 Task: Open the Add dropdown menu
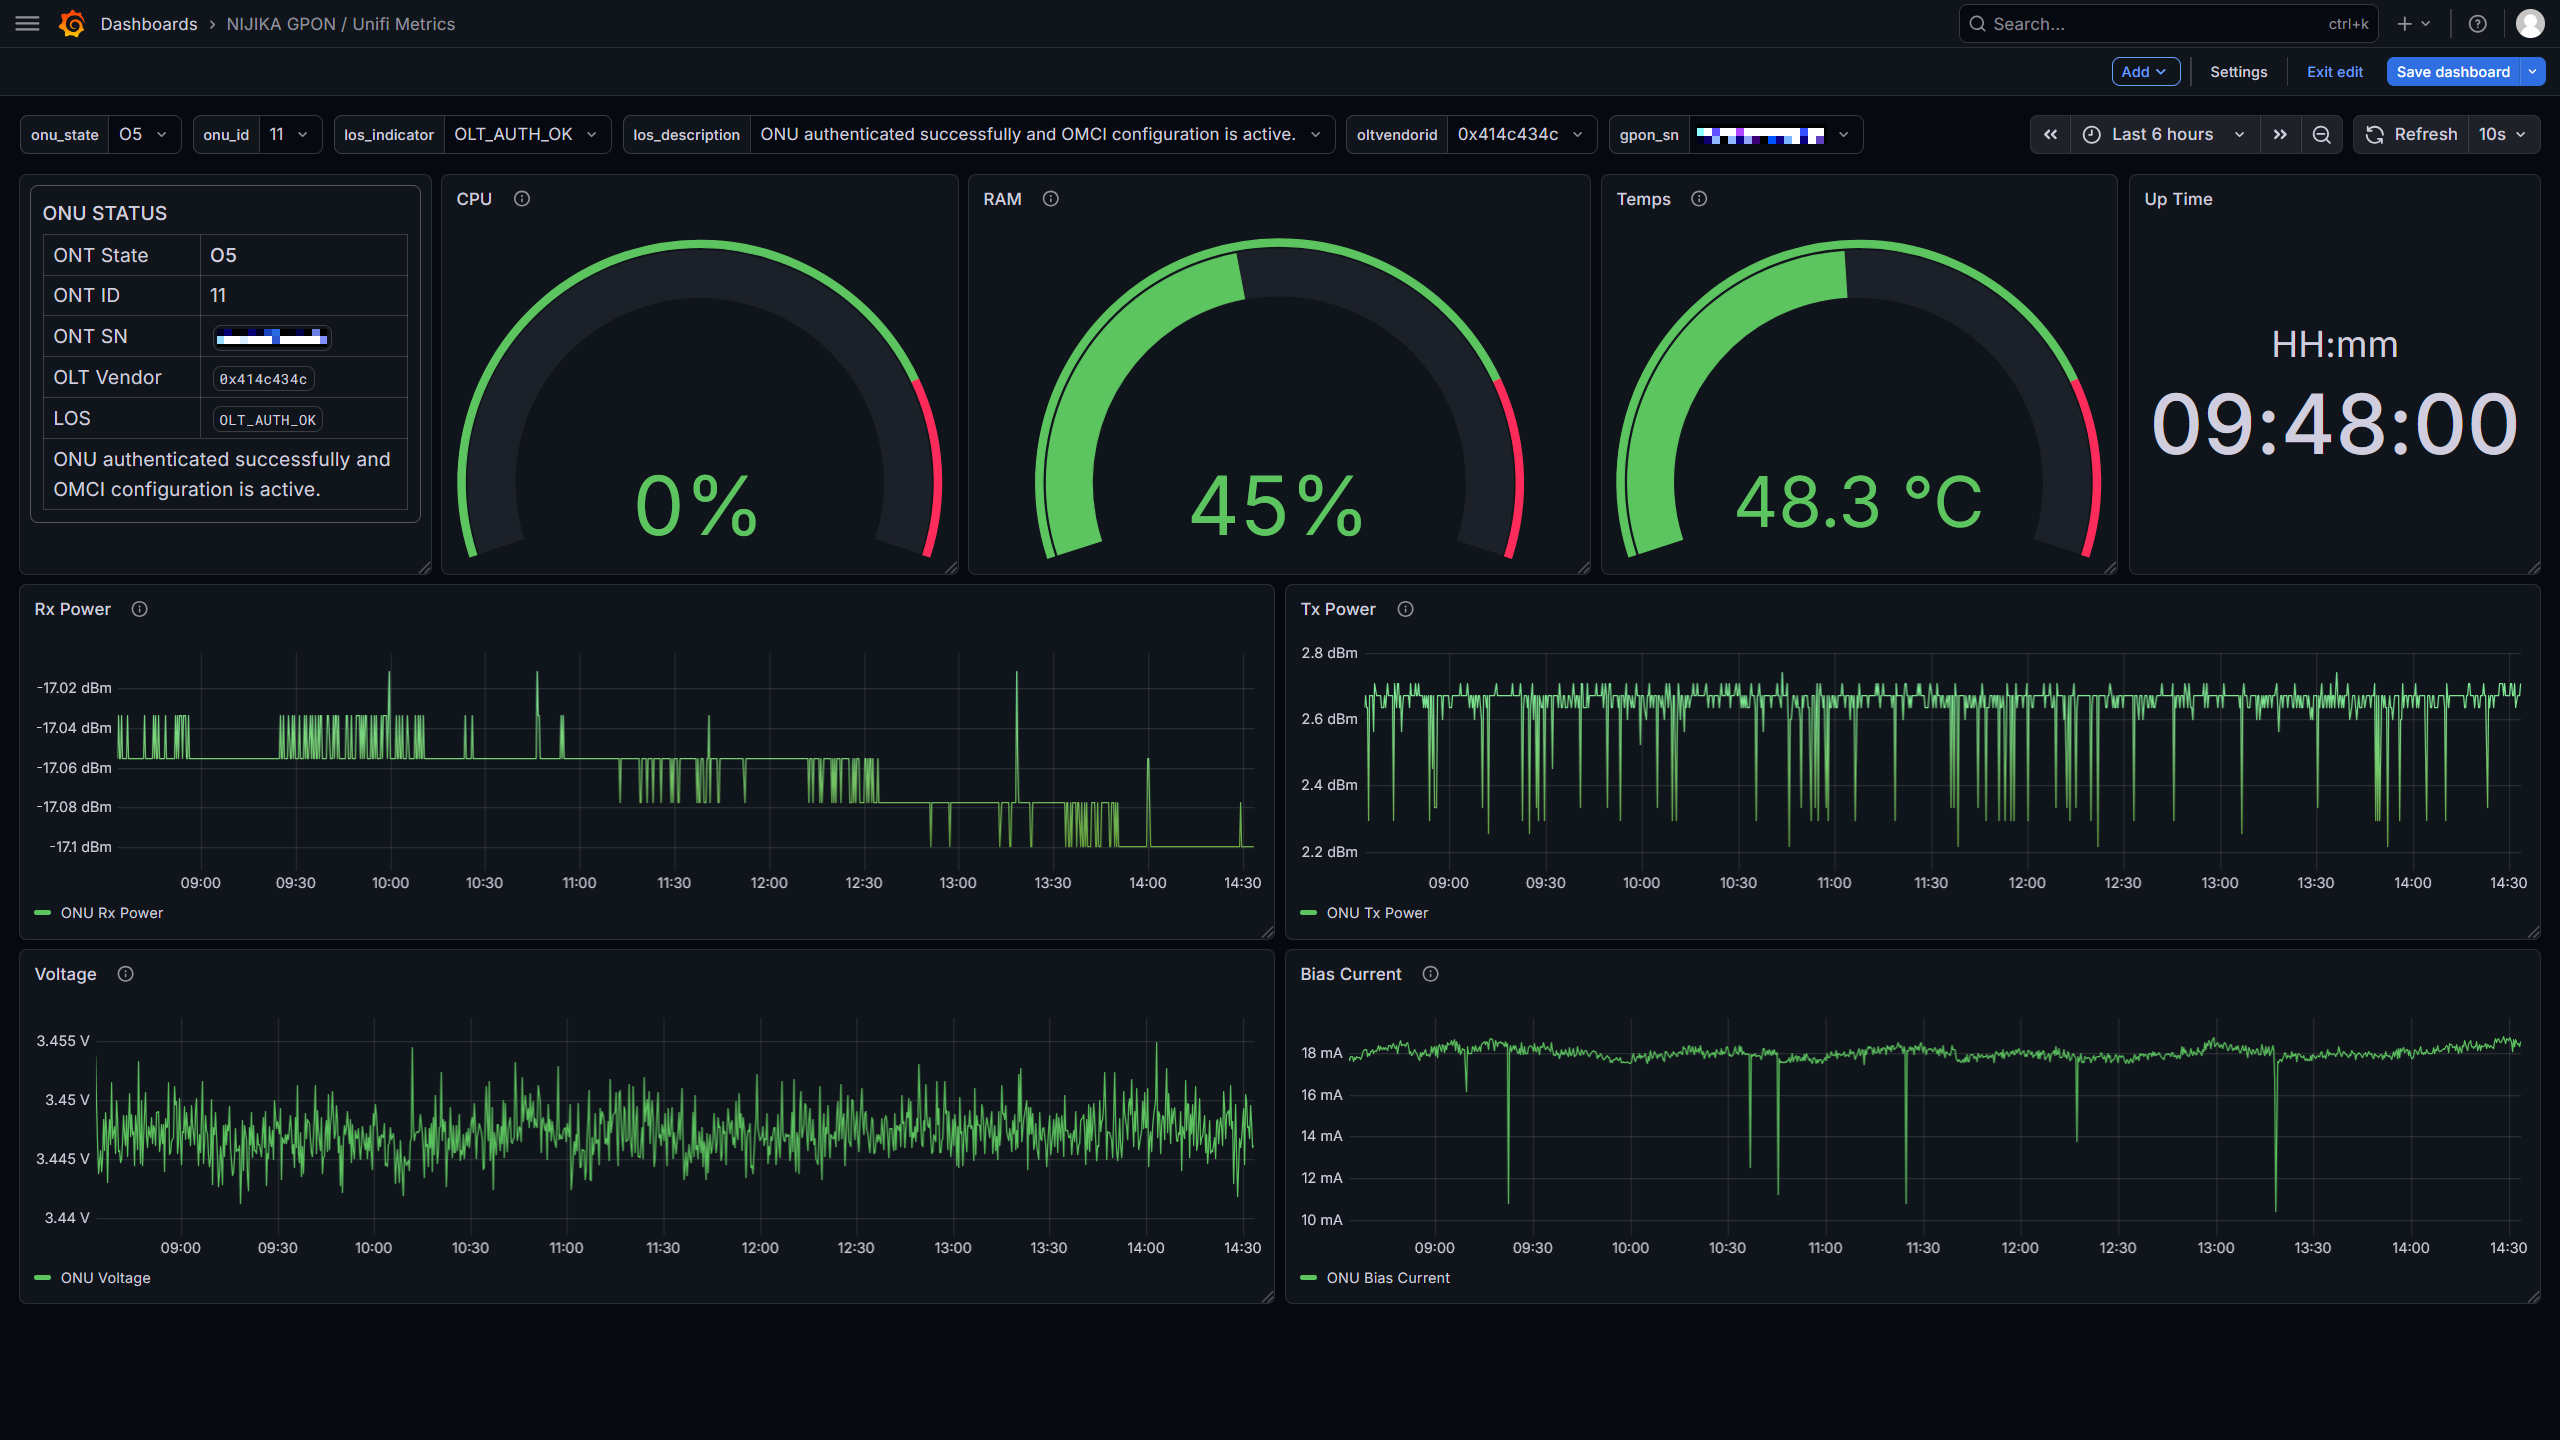point(2145,72)
